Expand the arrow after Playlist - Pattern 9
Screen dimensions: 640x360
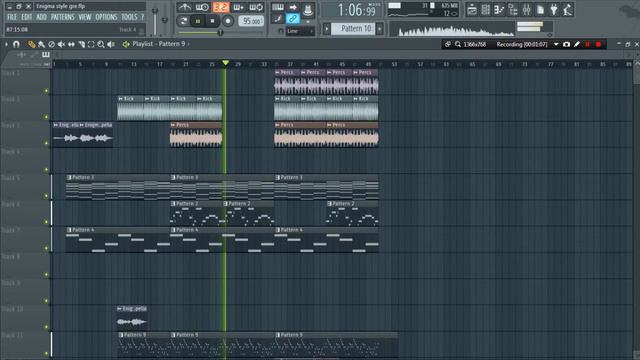pos(189,44)
